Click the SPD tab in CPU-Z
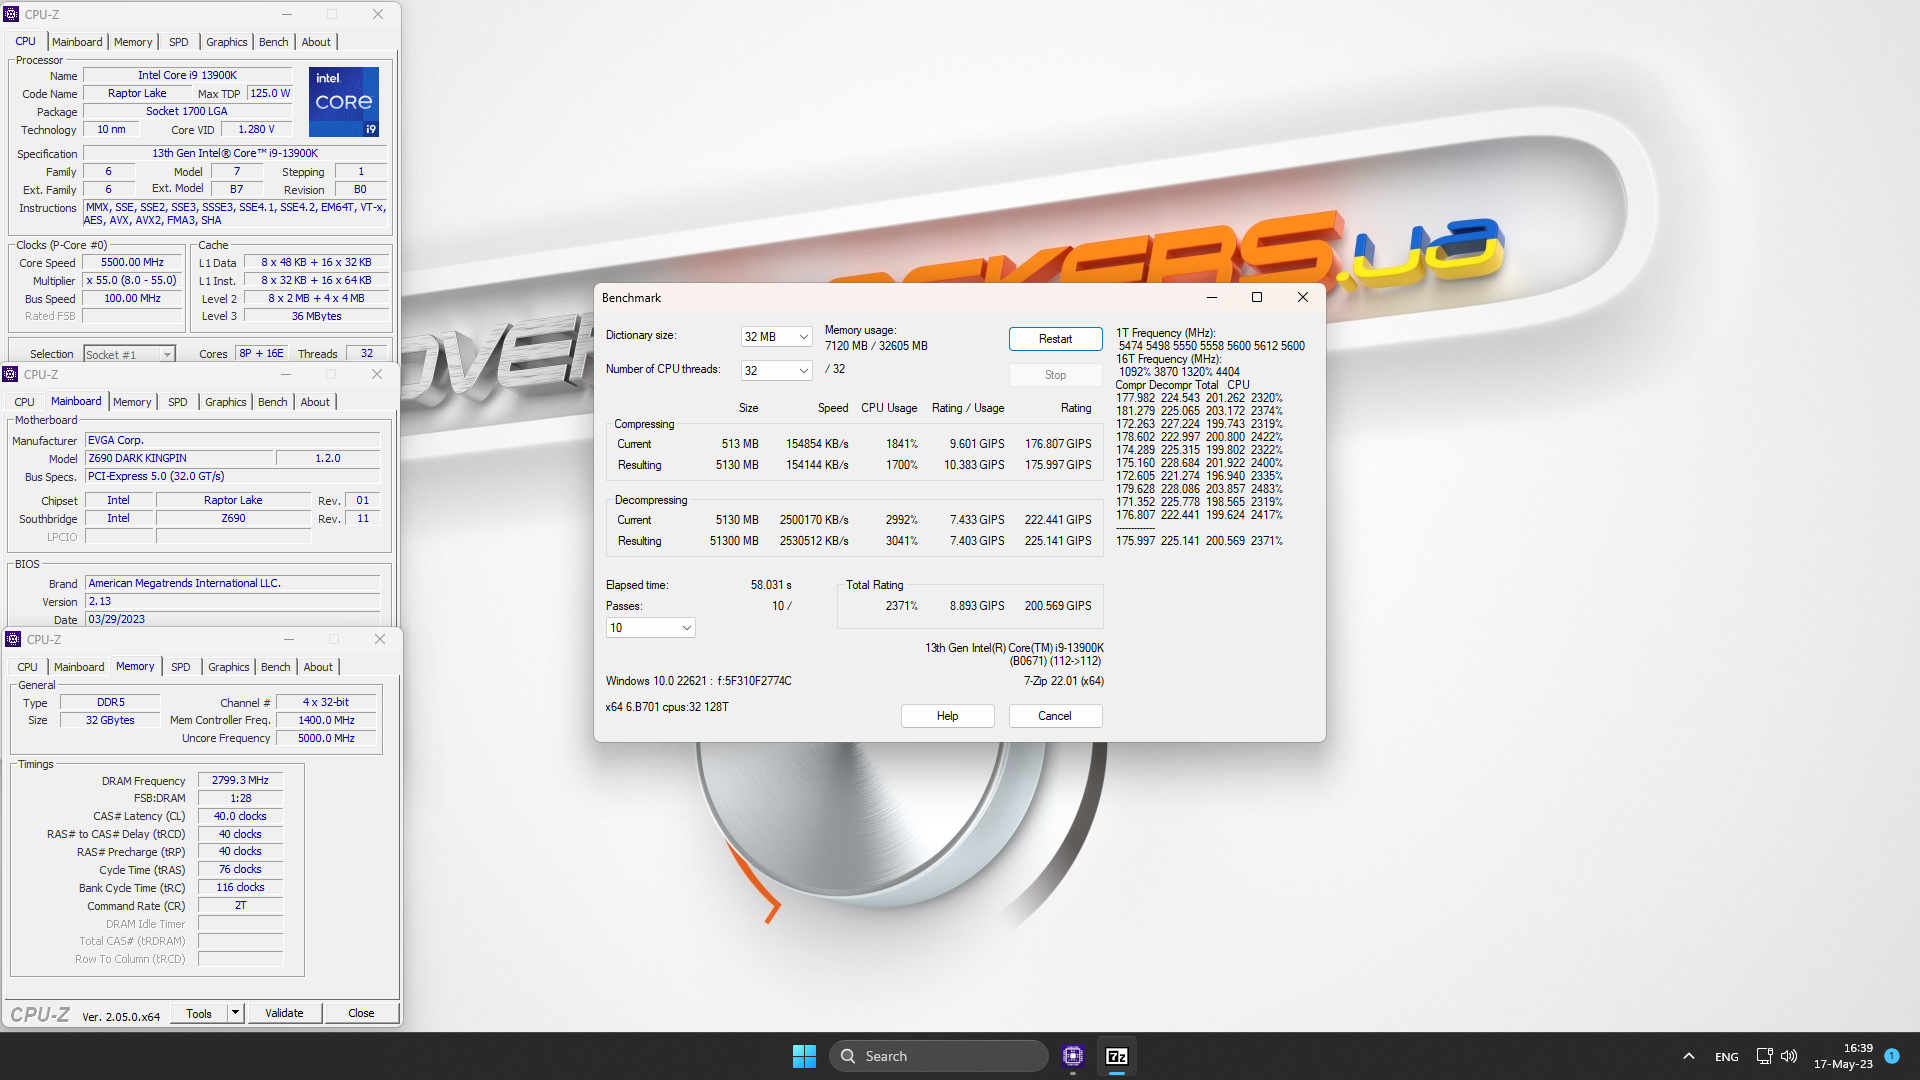The image size is (1920, 1080). click(x=179, y=666)
